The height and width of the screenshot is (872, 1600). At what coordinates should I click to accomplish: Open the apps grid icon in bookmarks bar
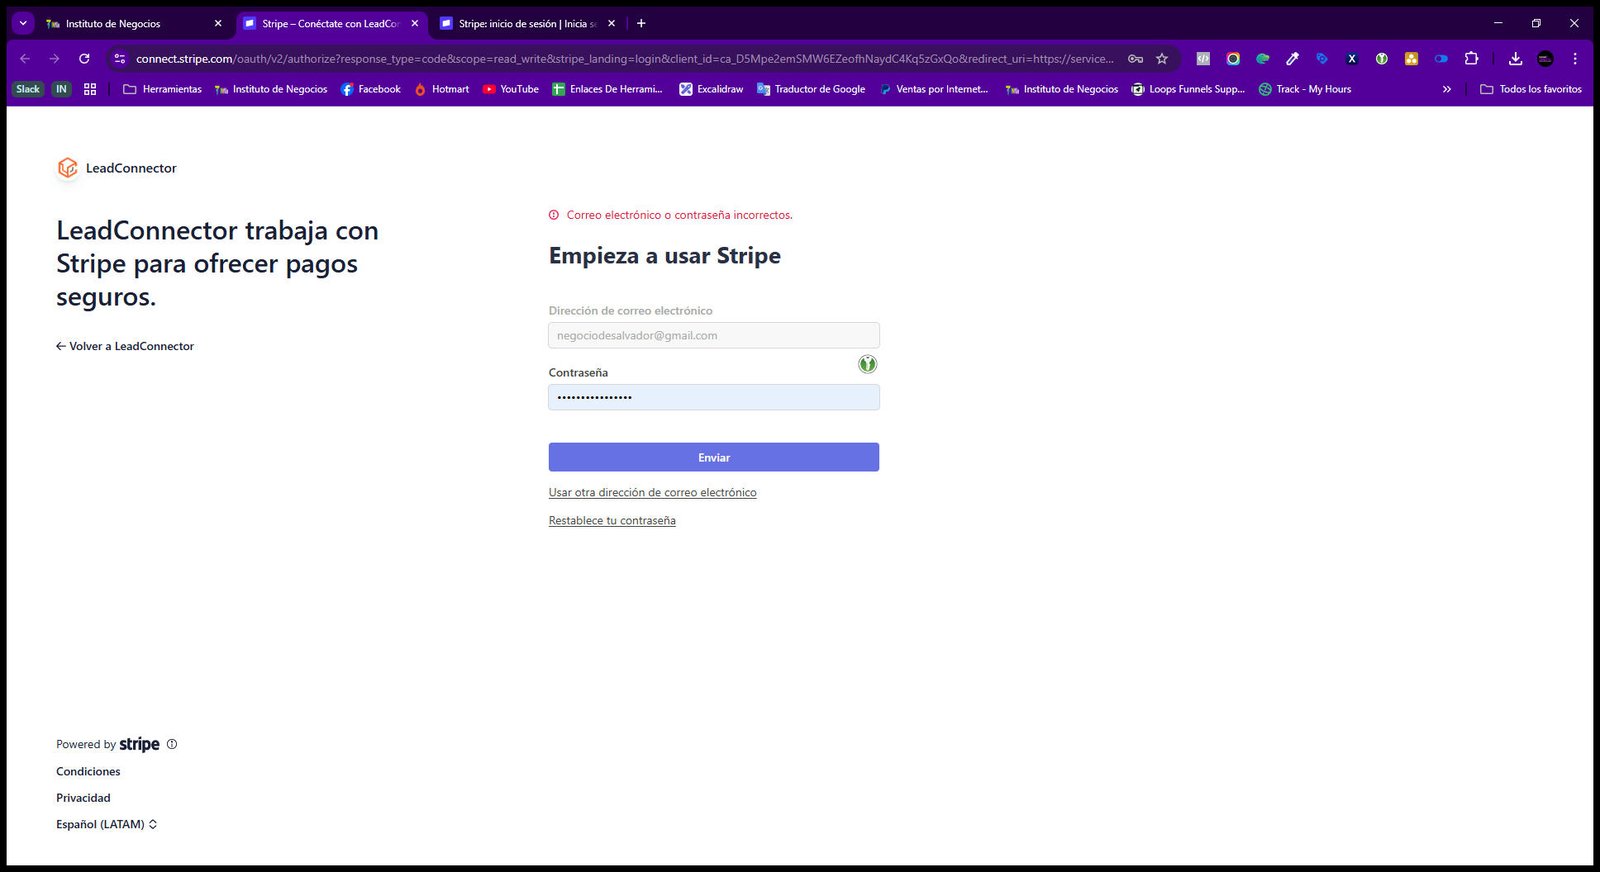tap(90, 89)
